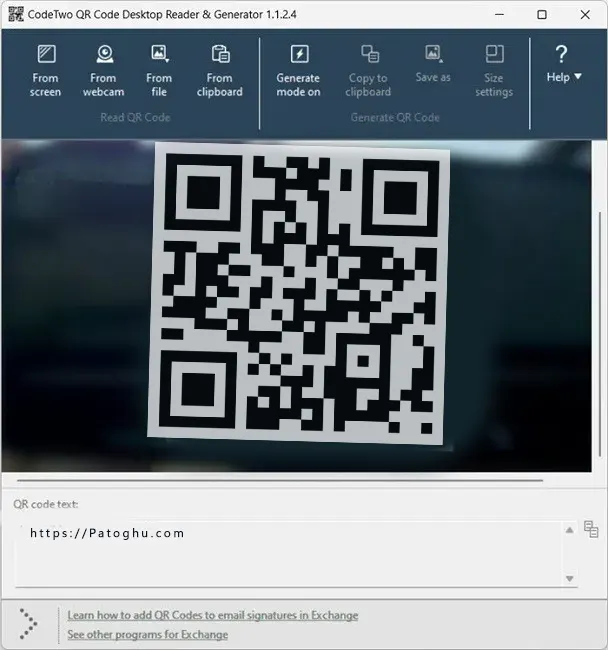The width and height of the screenshot is (608, 650).
Task: Close the CodeTwo QR window
Action: pos(585,15)
